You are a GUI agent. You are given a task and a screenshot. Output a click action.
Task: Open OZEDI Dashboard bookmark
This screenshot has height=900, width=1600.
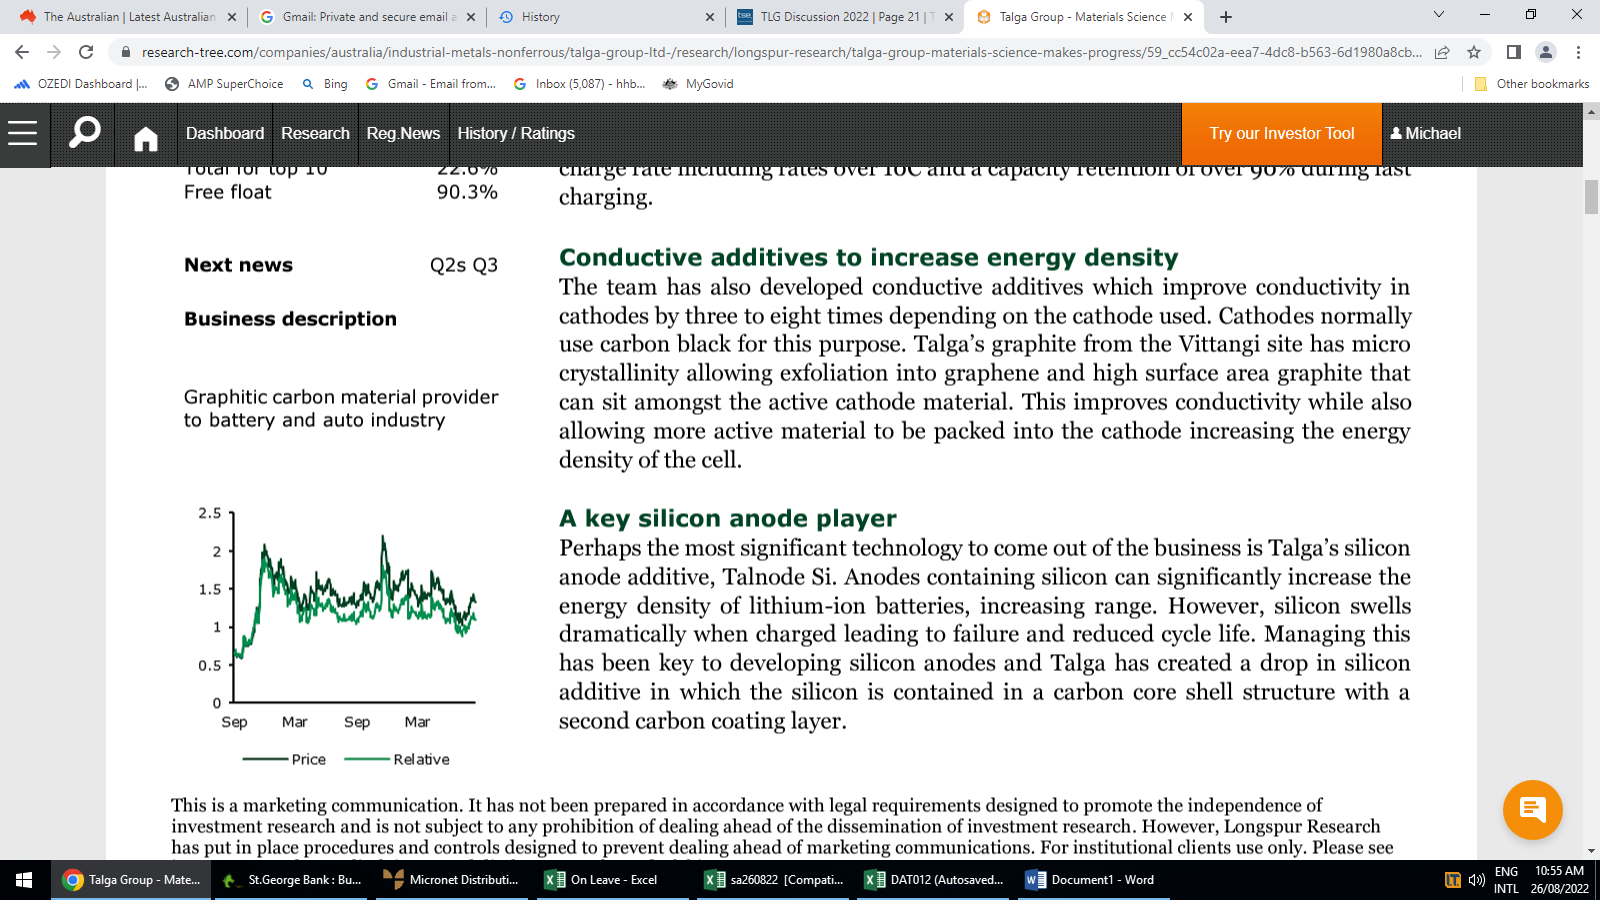coord(80,84)
